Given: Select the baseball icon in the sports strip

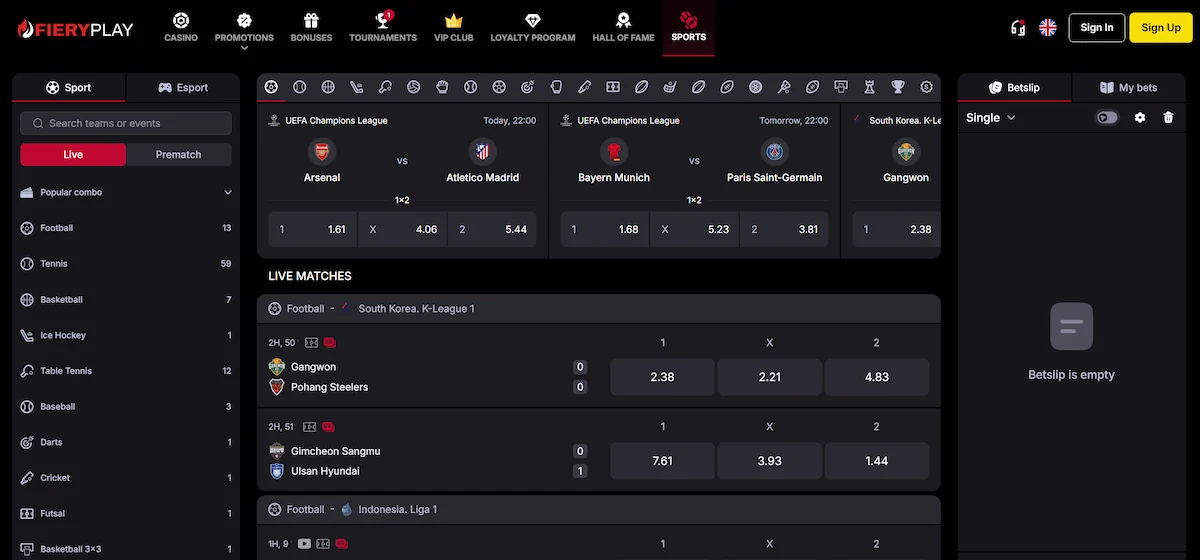Looking at the screenshot, I should pos(471,87).
